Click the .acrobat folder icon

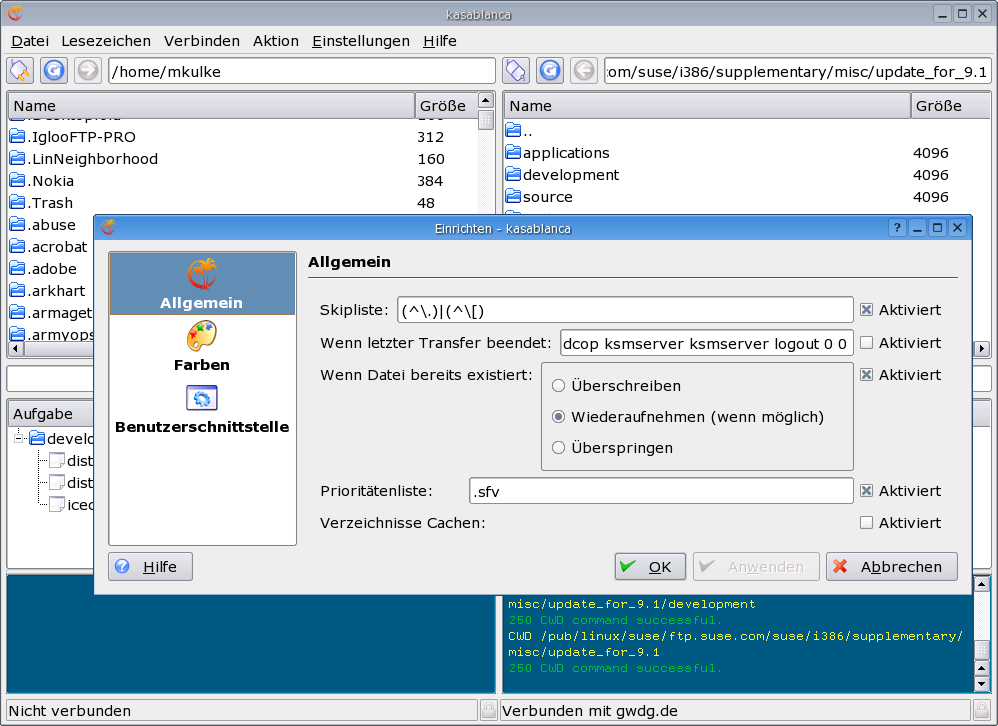tap(18, 246)
